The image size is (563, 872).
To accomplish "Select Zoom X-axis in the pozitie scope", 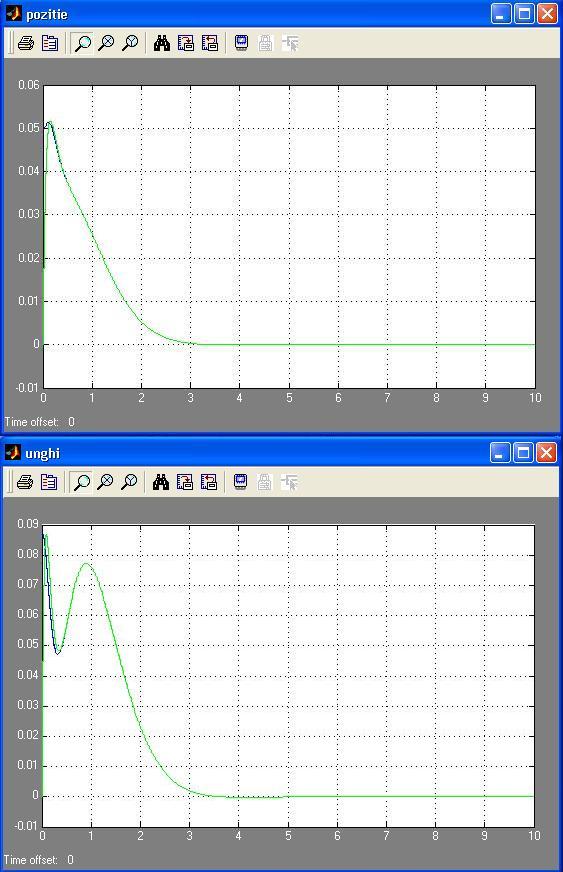I will (106, 43).
